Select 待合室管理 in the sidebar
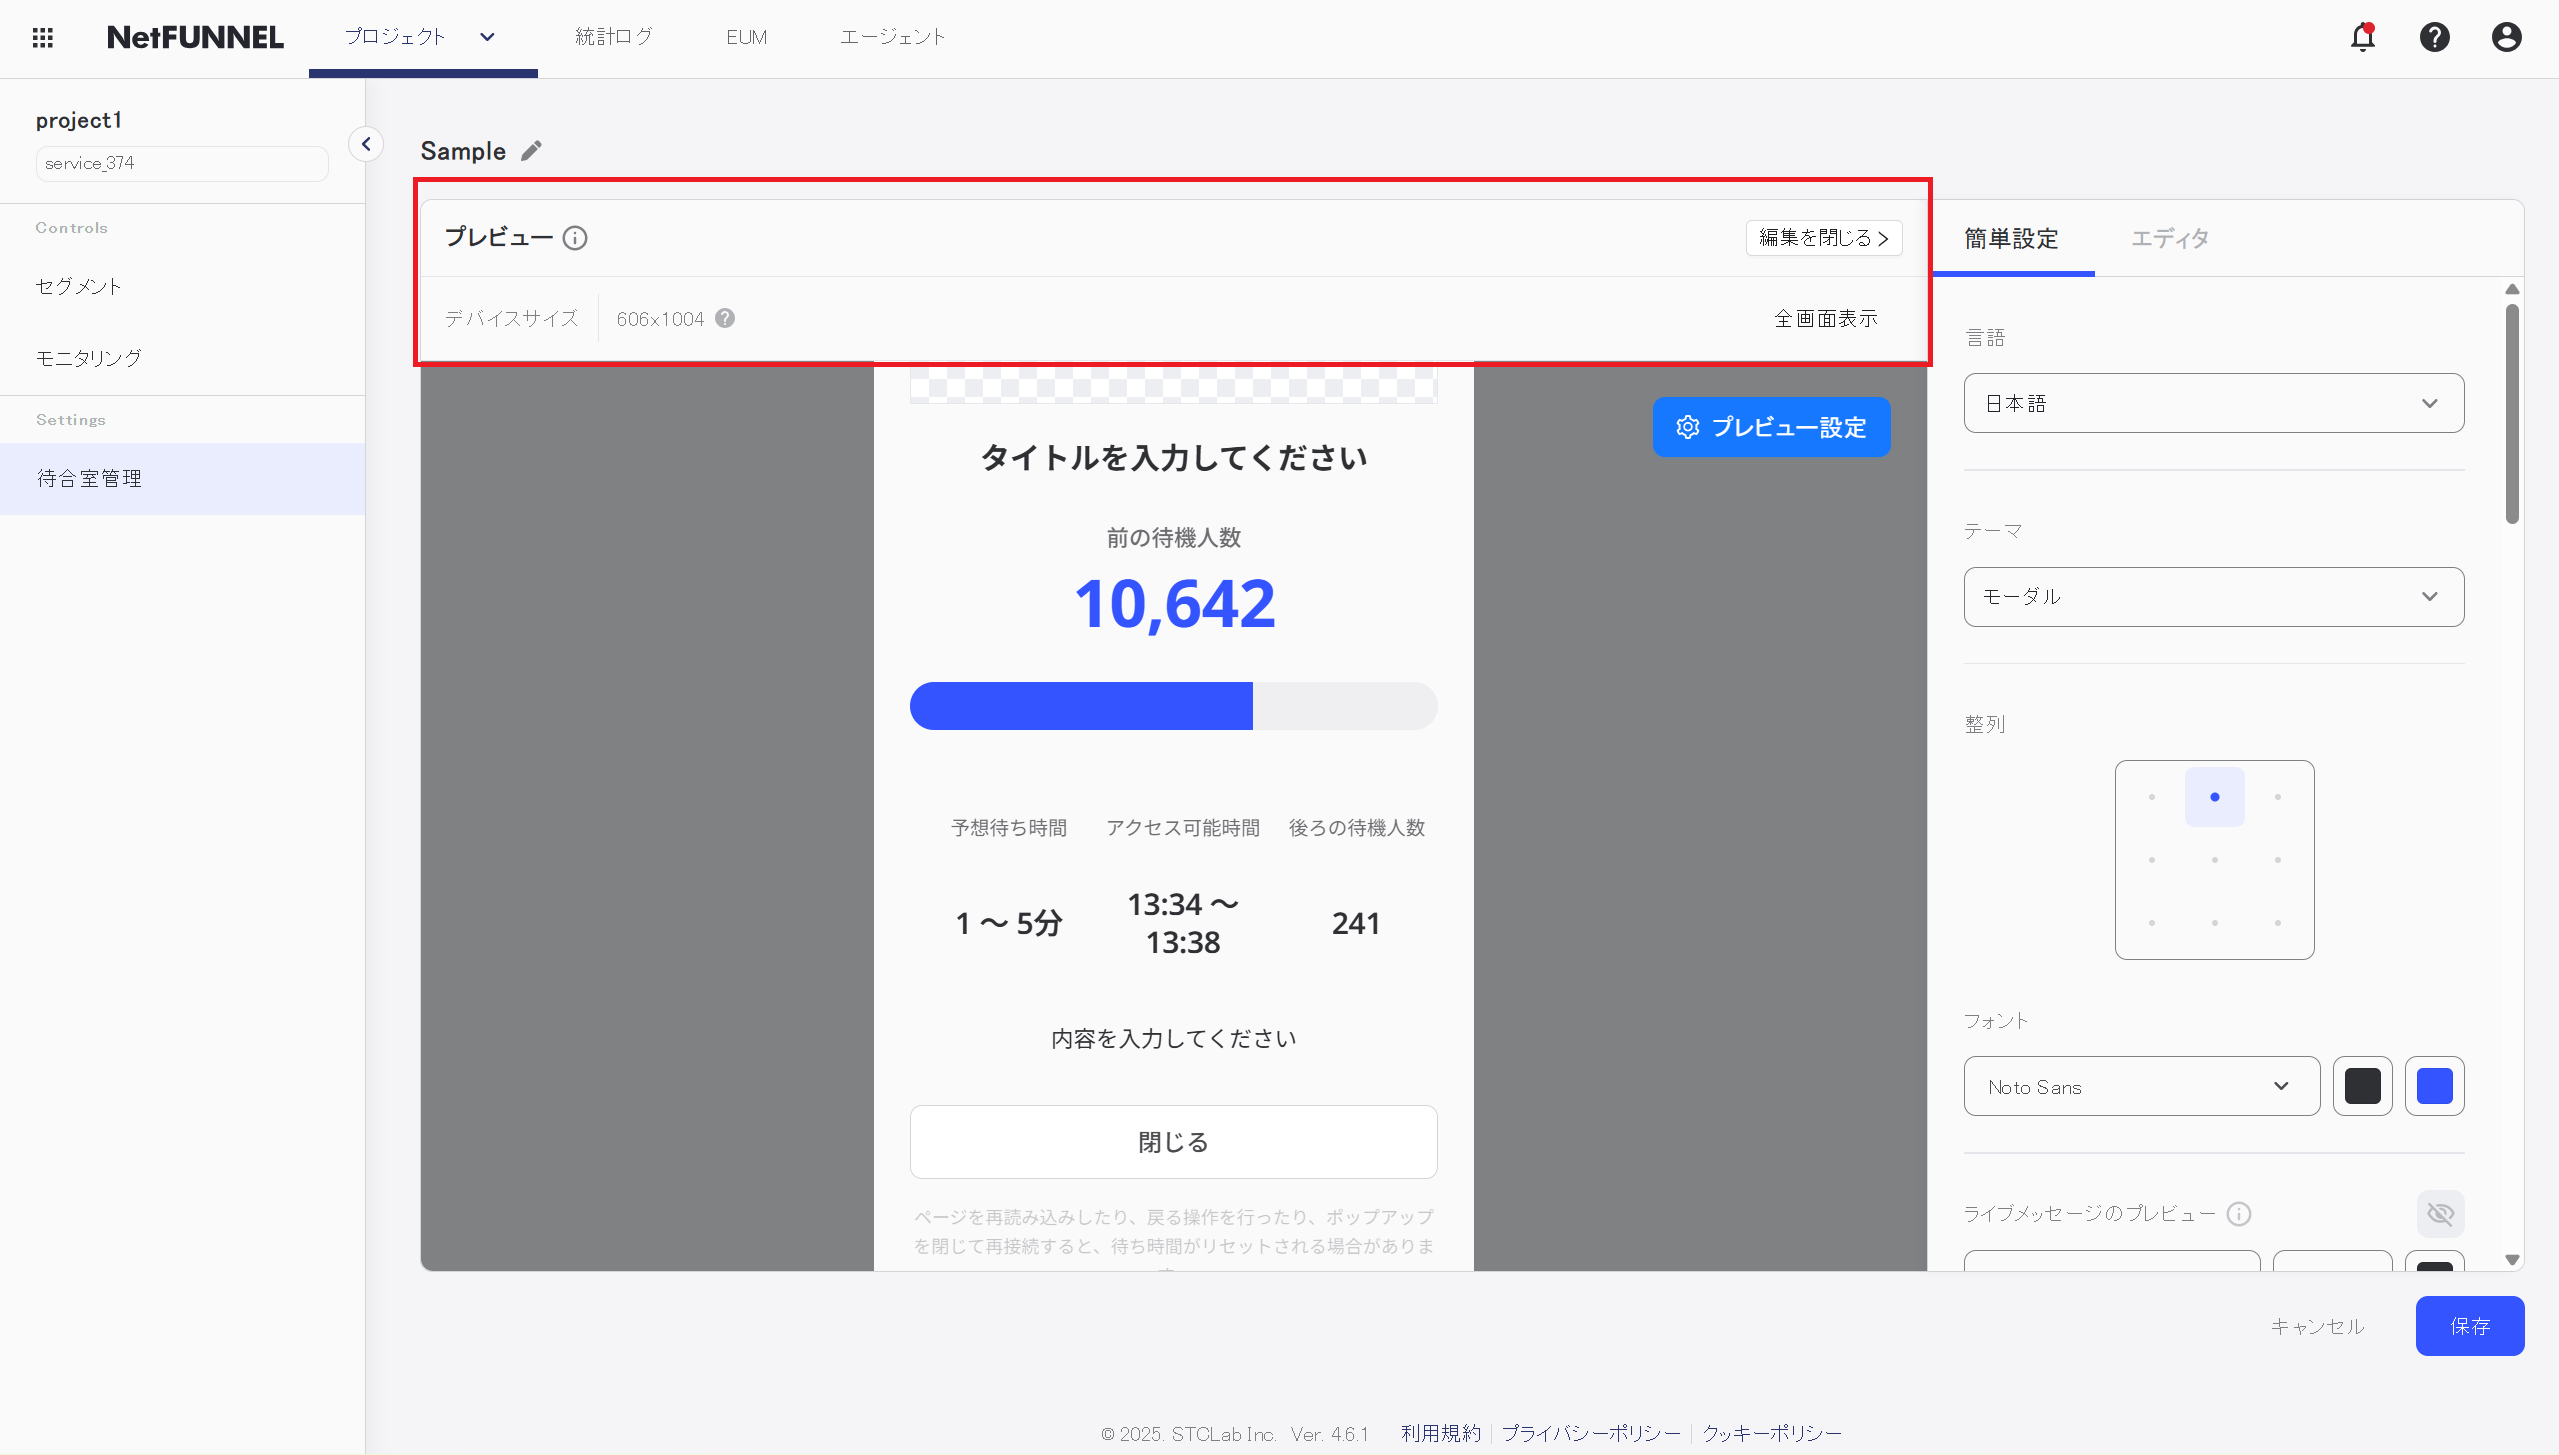The width and height of the screenshot is (2559, 1455). (89, 478)
